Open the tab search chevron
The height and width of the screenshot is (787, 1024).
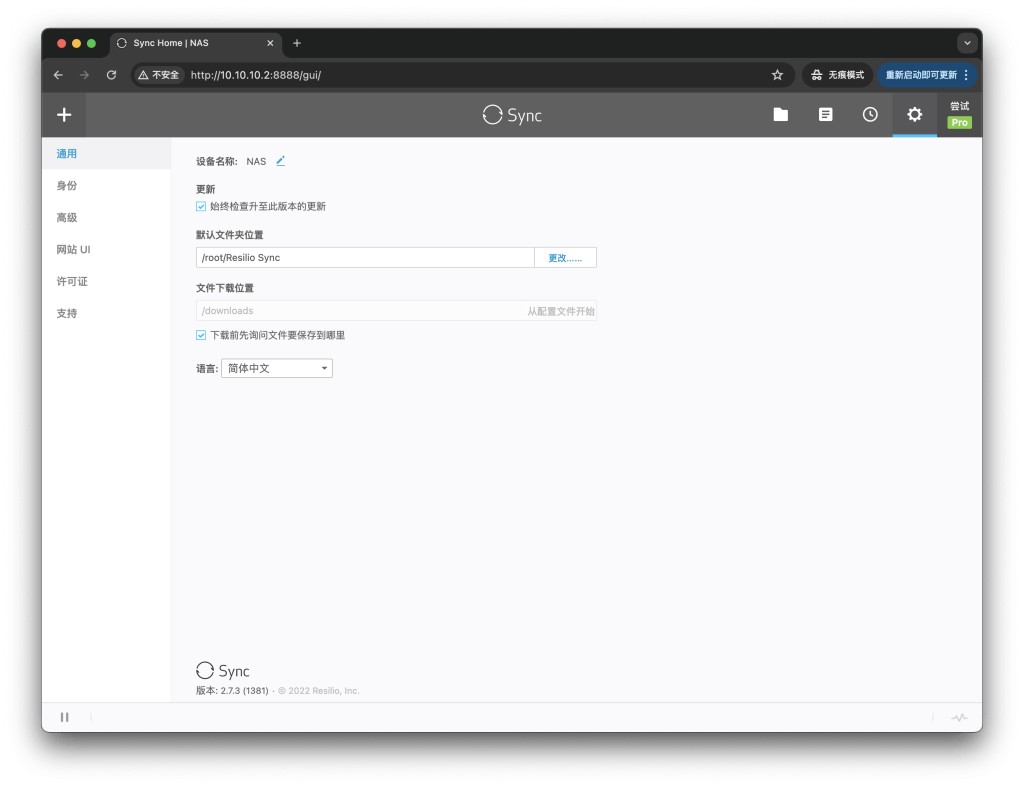tap(967, 43)
